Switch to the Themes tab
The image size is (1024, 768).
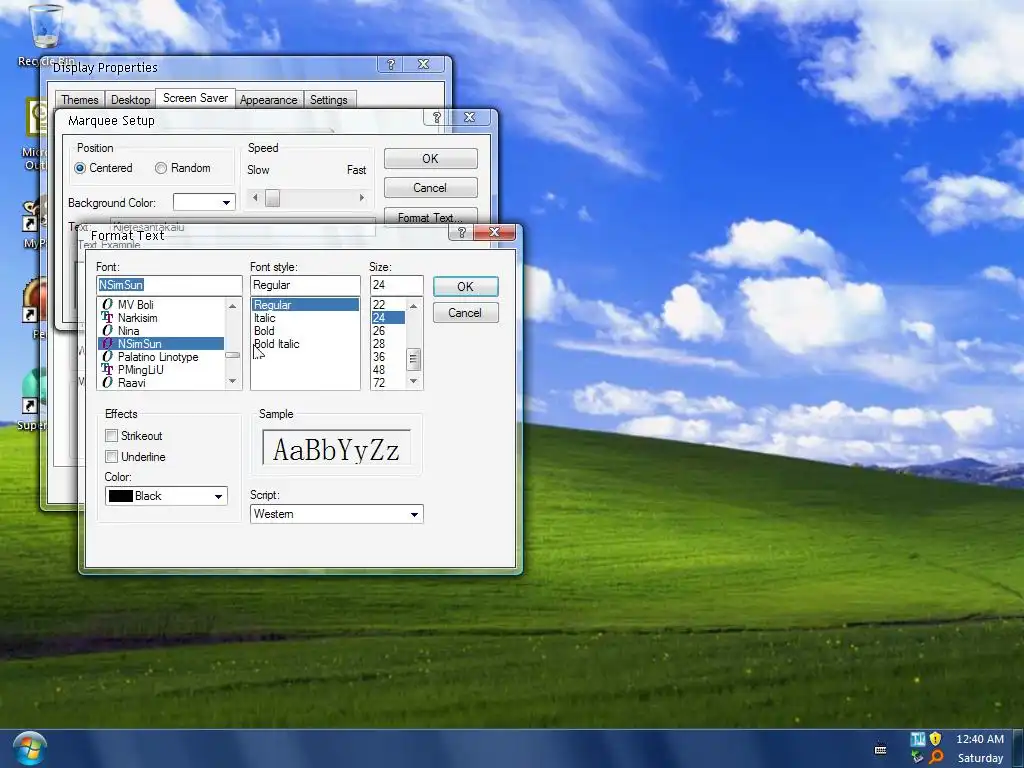point(80,100)
